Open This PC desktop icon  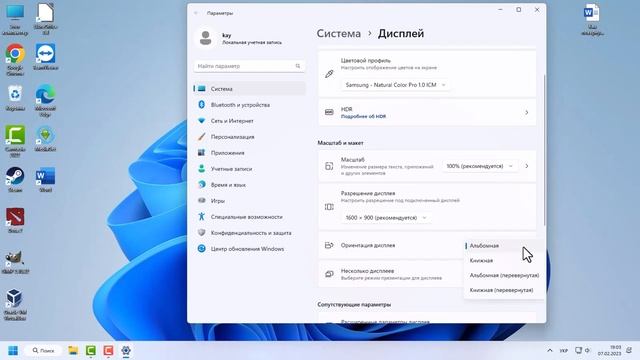pyautogui.click(x=15, y=19)
